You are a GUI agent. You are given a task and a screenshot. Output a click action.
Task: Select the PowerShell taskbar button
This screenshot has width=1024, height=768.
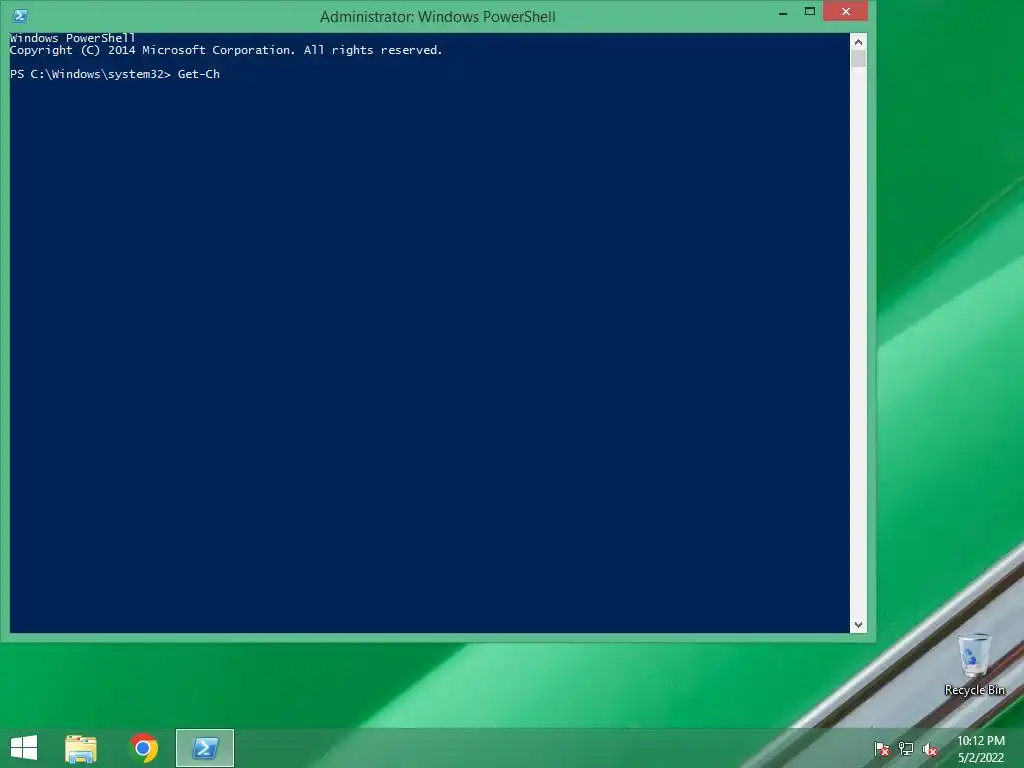click(x=205, y=748)
